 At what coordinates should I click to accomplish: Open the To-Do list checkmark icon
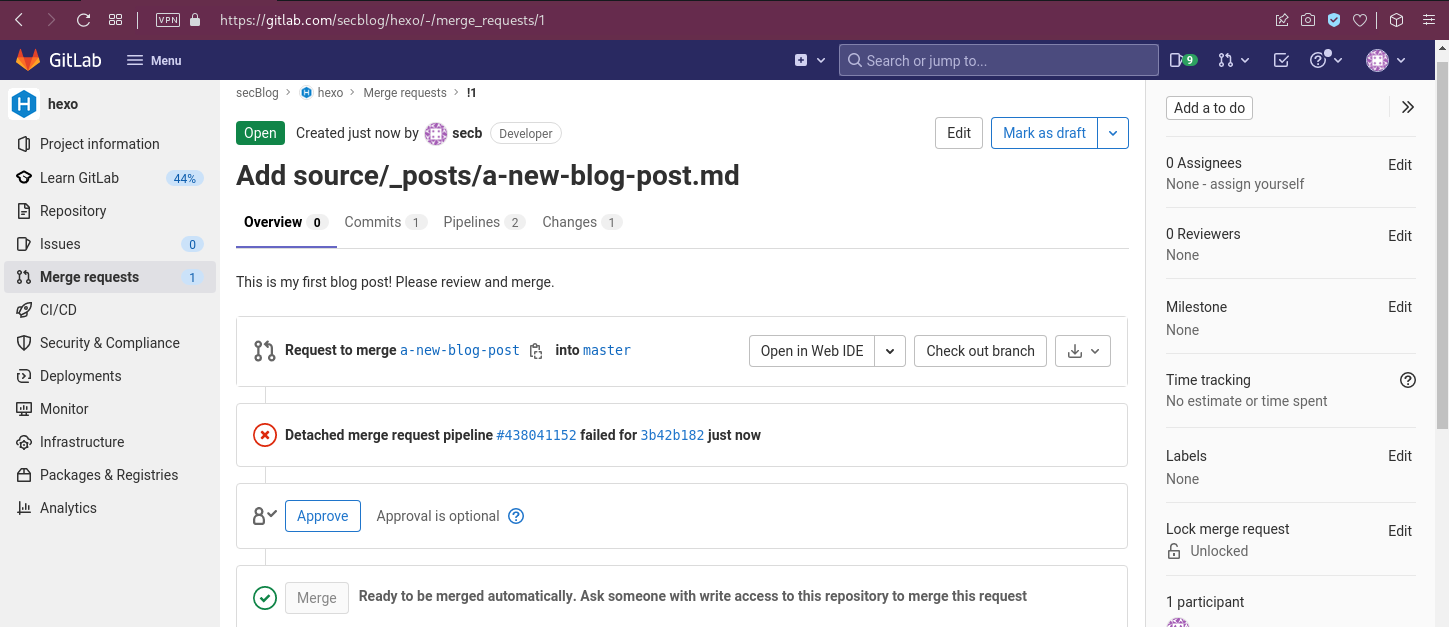tap(1281, 60)
